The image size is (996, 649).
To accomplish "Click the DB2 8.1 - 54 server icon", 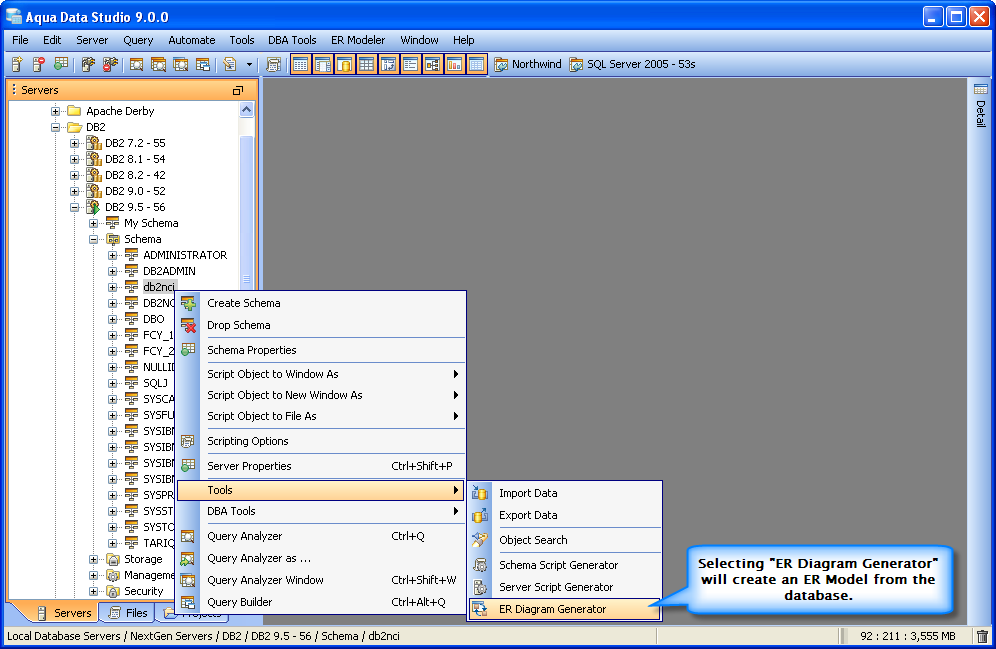I will pos(93,159).
